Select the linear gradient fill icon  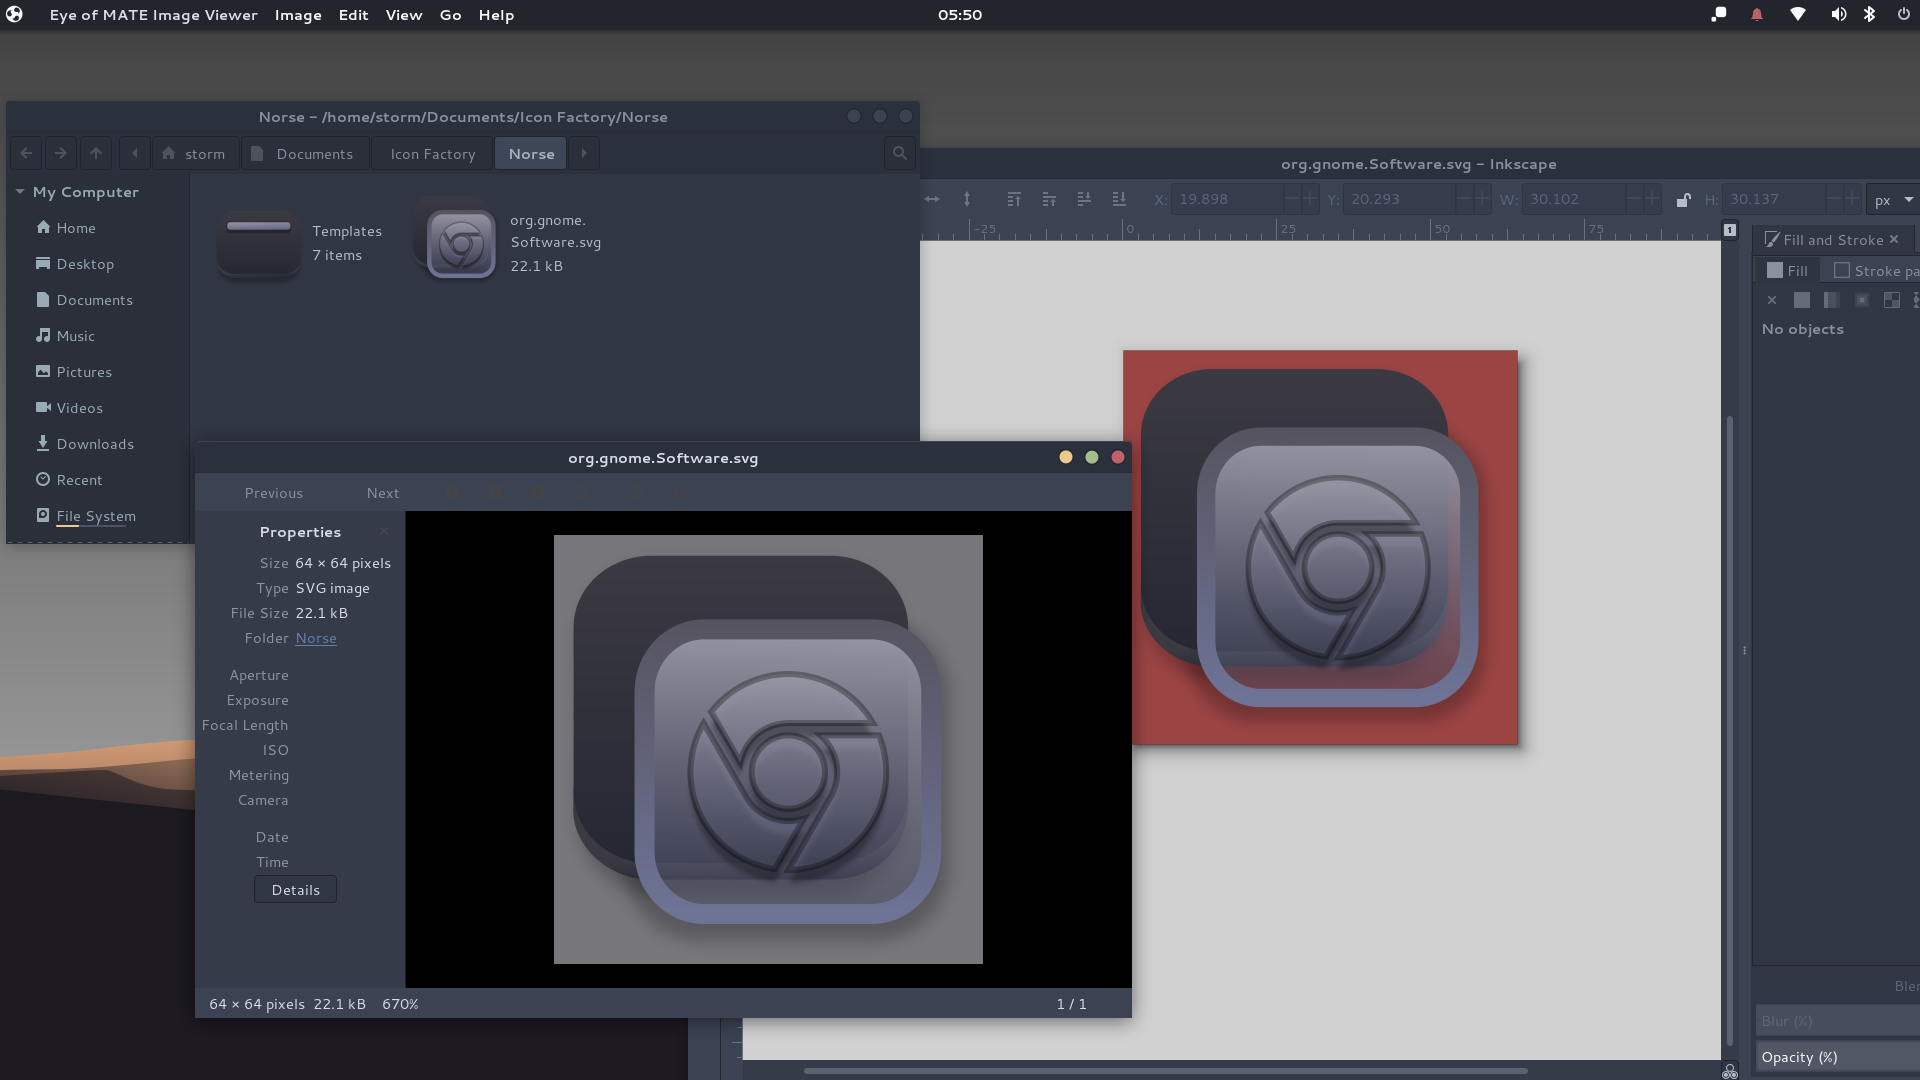coord(1832,300)
